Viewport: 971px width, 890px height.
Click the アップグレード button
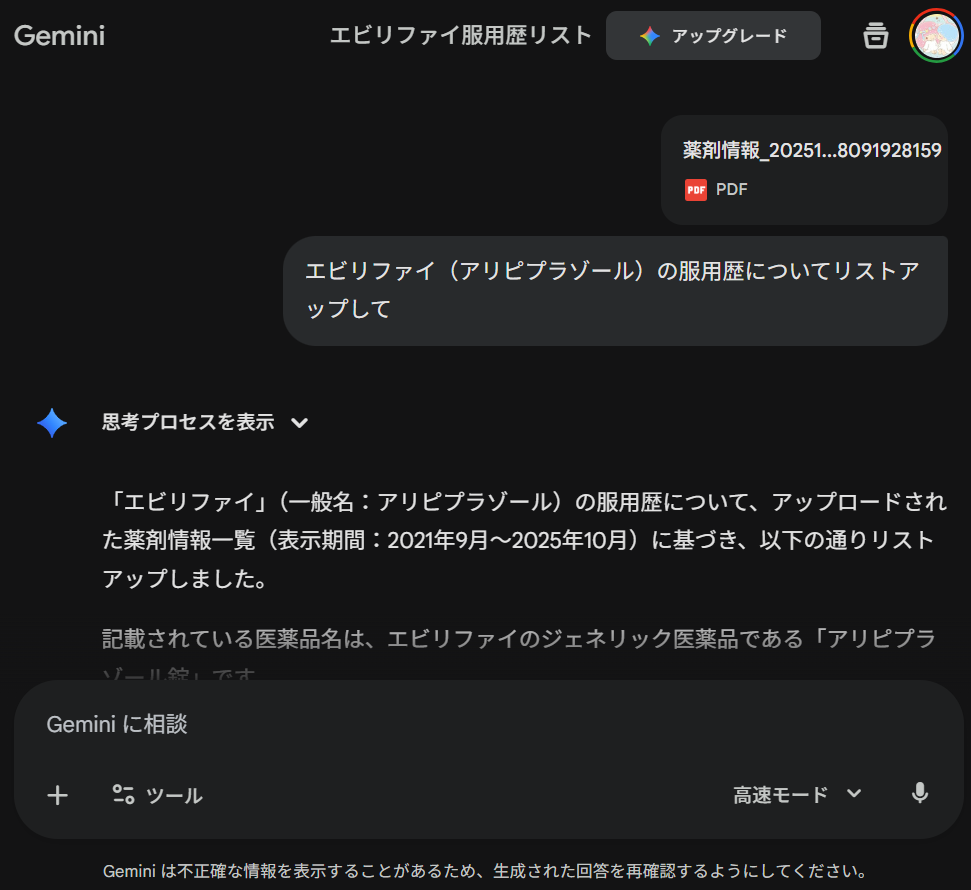(x=713, y=36)
